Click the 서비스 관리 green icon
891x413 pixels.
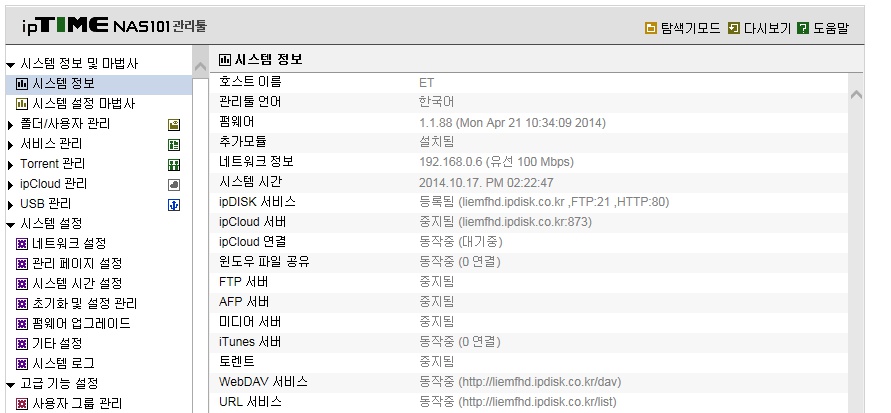point(174,145)
